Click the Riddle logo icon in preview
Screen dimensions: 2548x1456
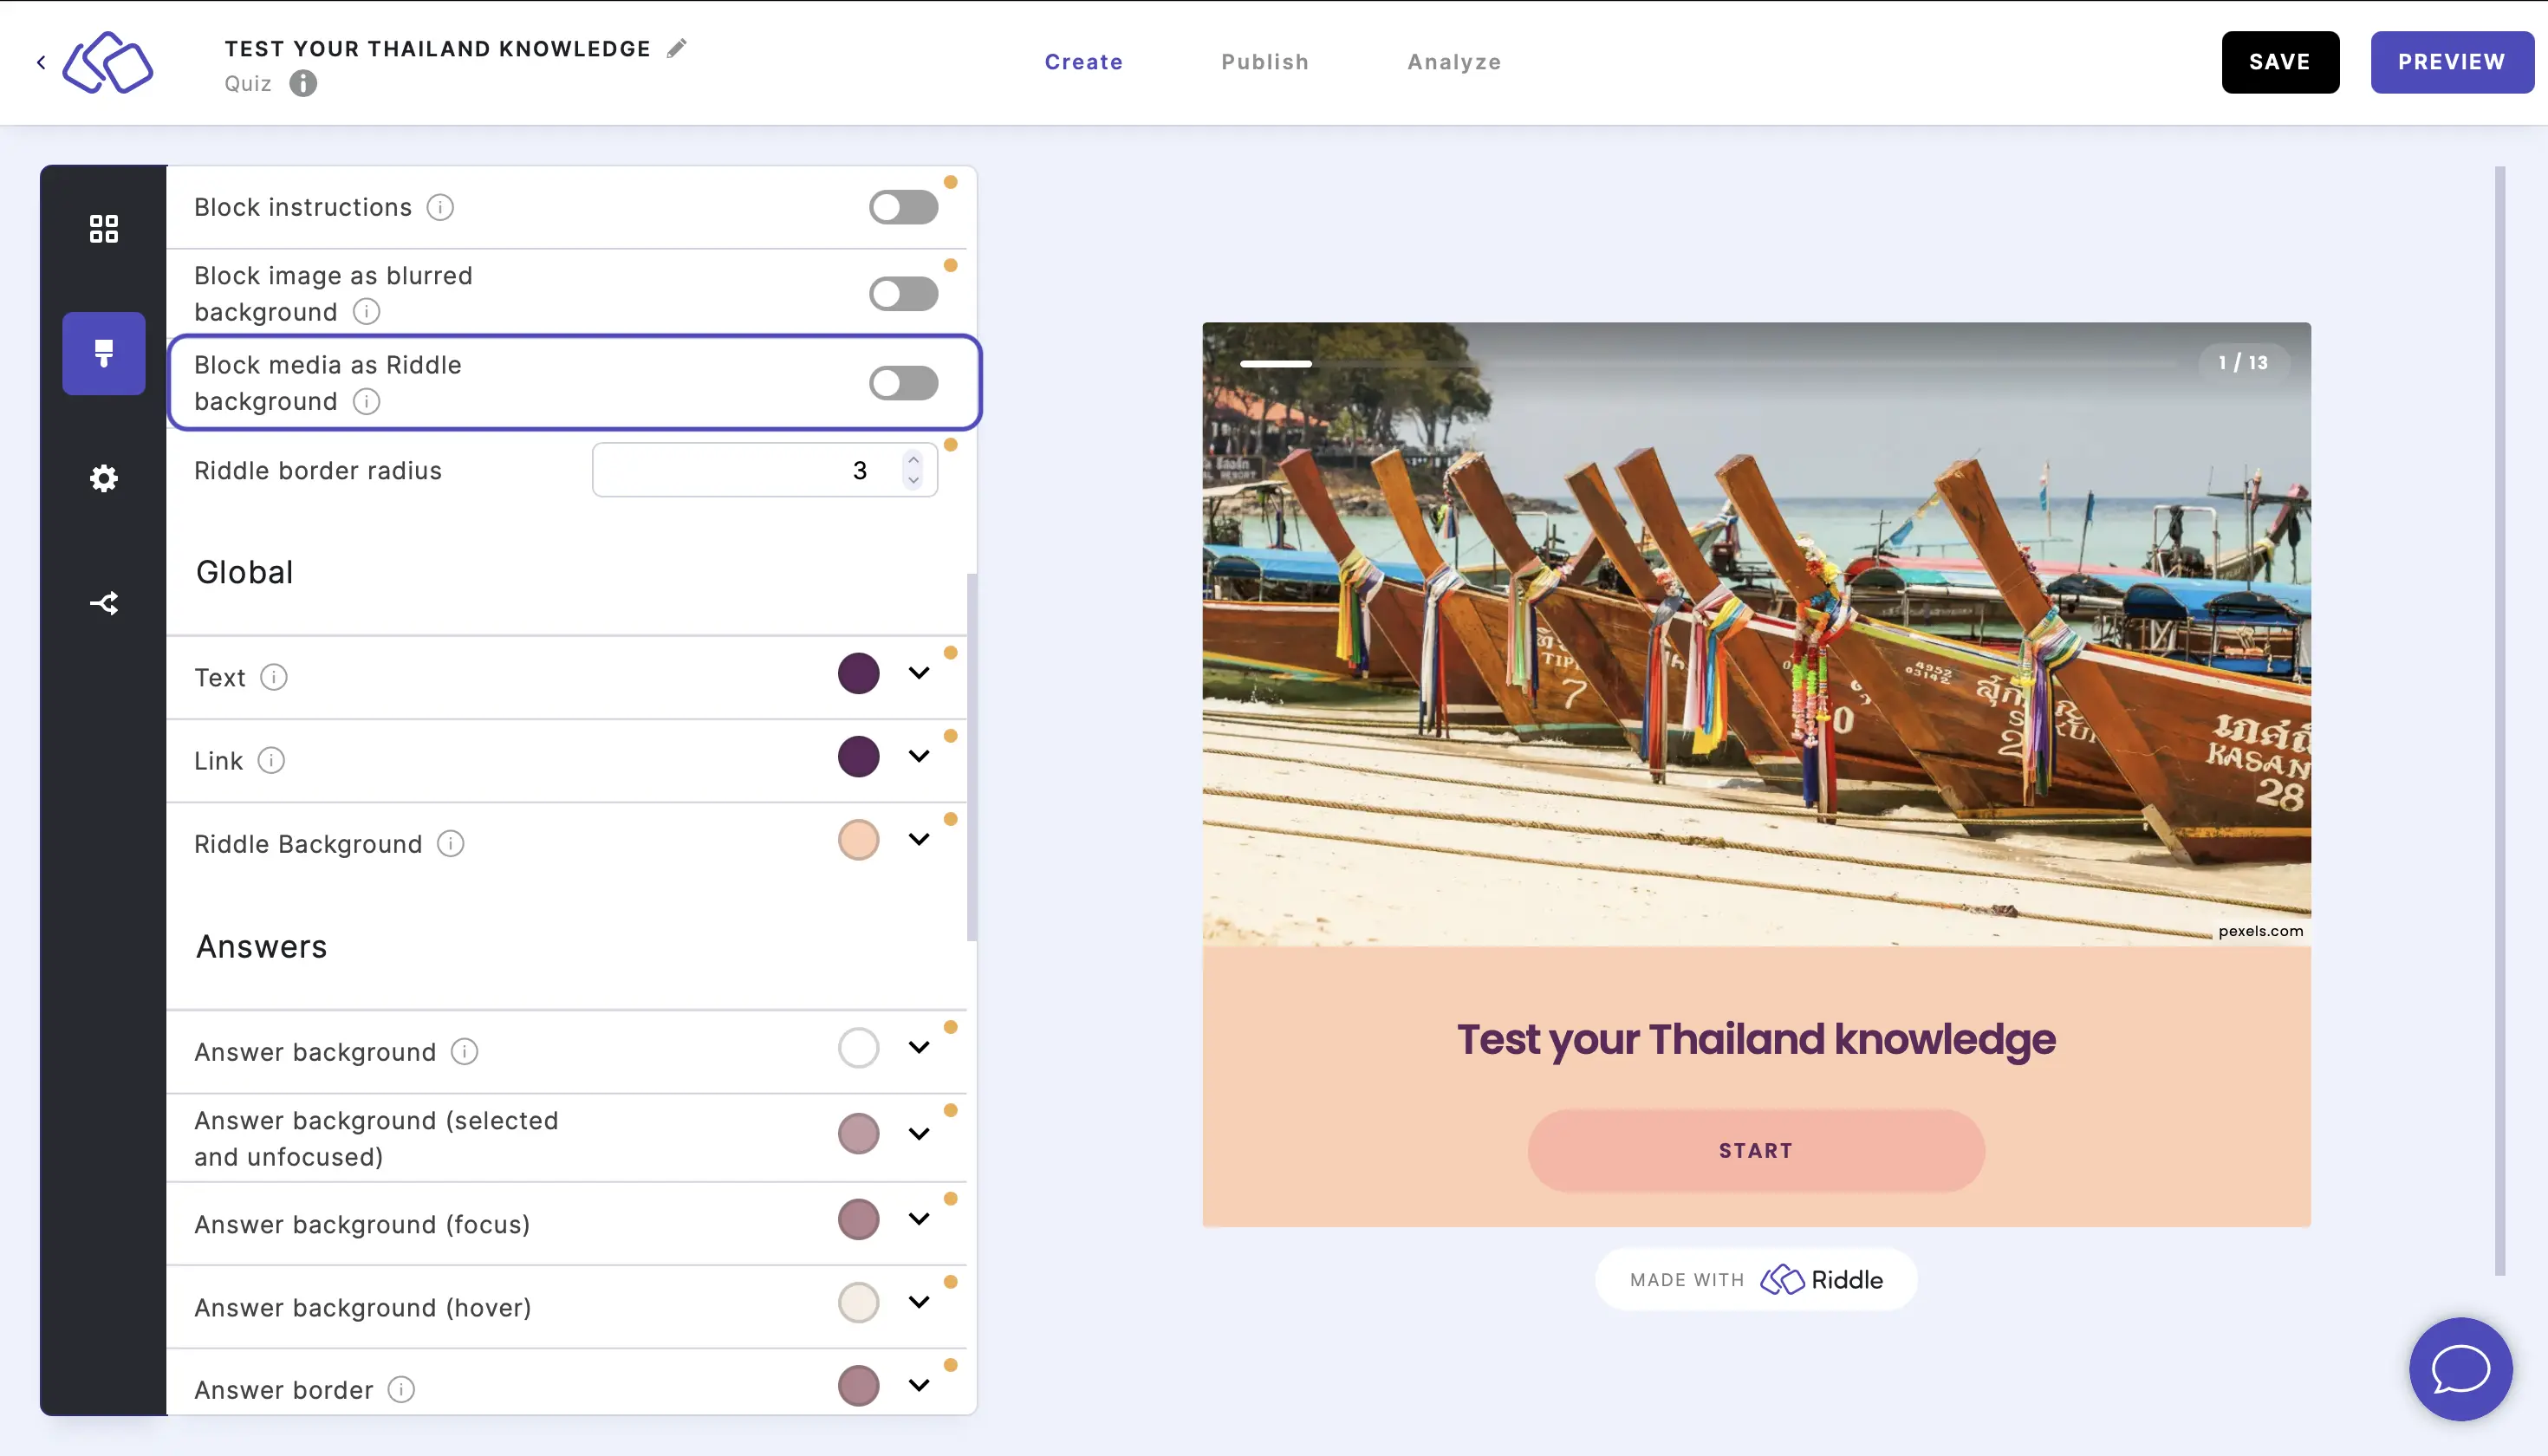tap(1782, 1279)
